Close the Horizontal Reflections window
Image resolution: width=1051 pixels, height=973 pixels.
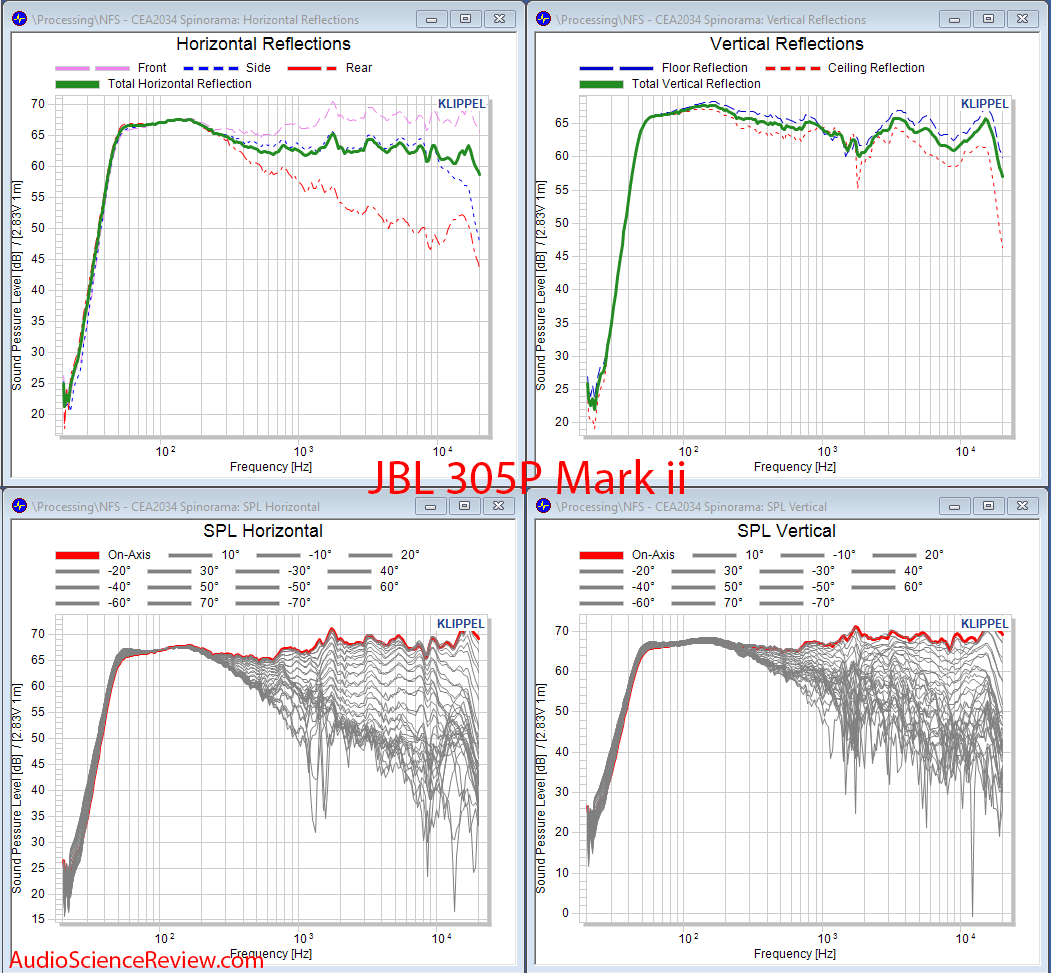coord(499,19)
